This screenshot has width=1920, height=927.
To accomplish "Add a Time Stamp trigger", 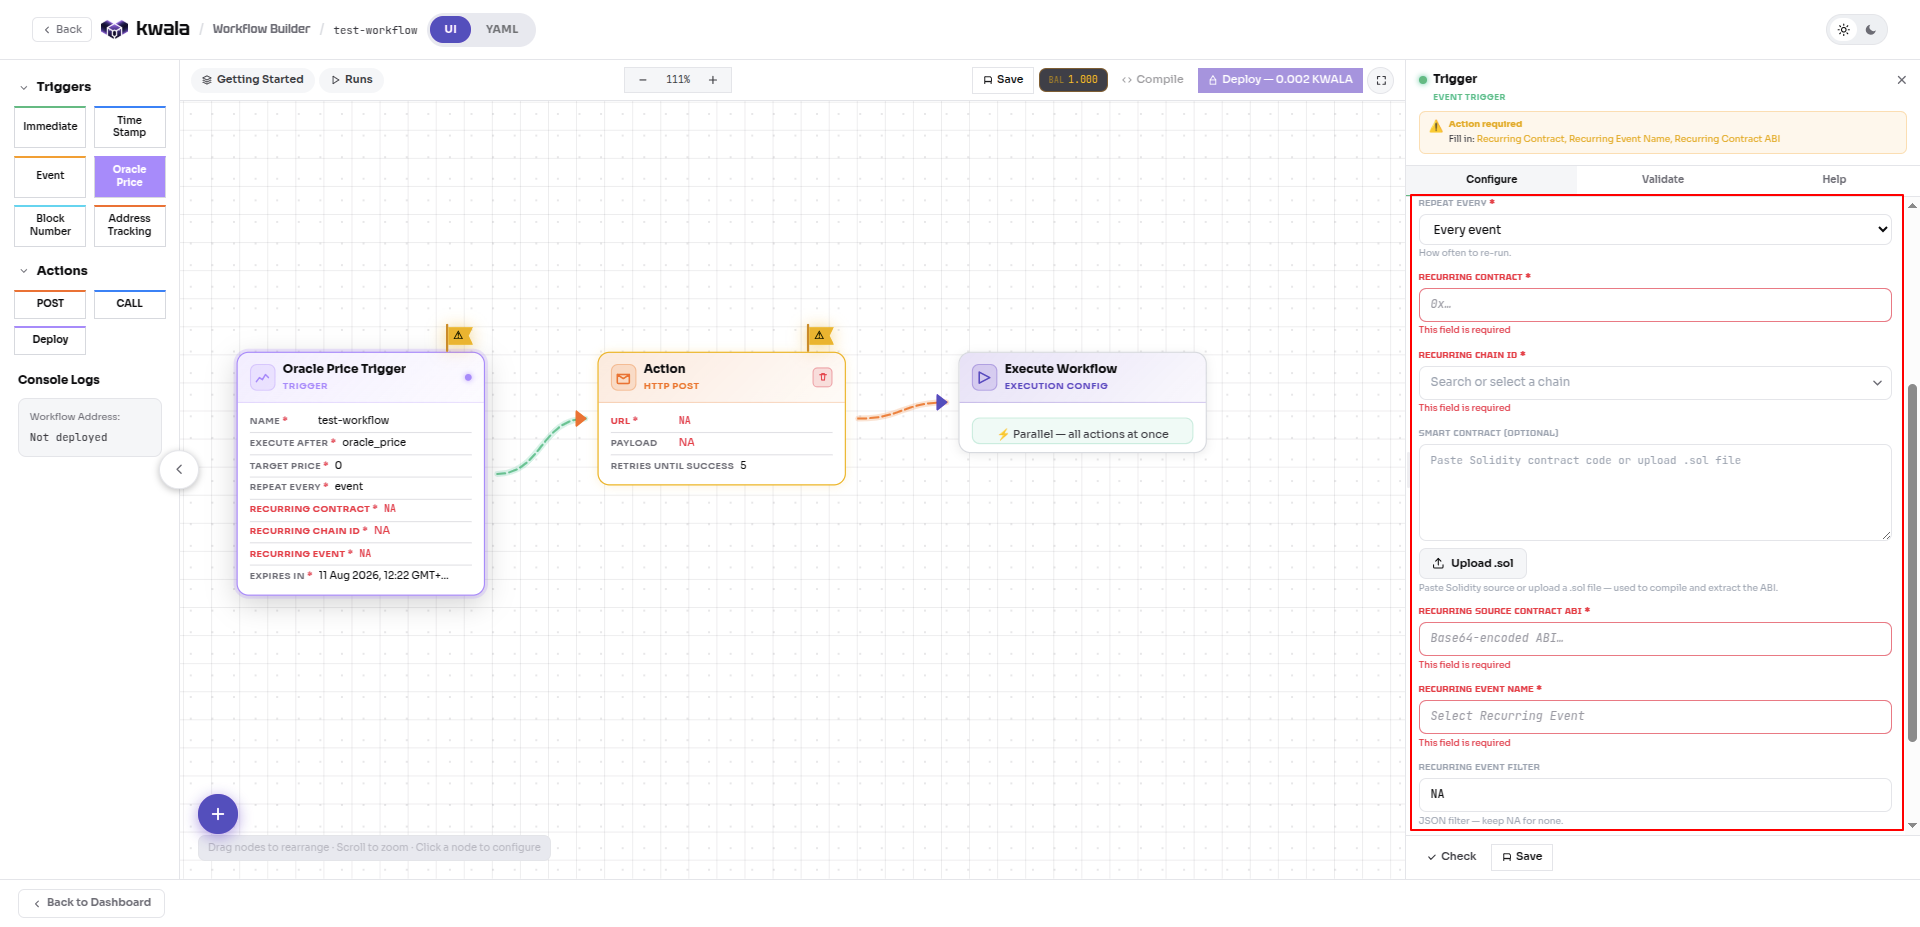I will tap(130, 127).
